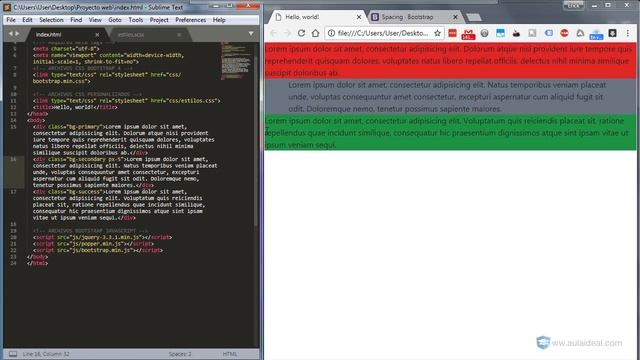
Task: Open the tab list dropdown arrow
Action: 251,33
